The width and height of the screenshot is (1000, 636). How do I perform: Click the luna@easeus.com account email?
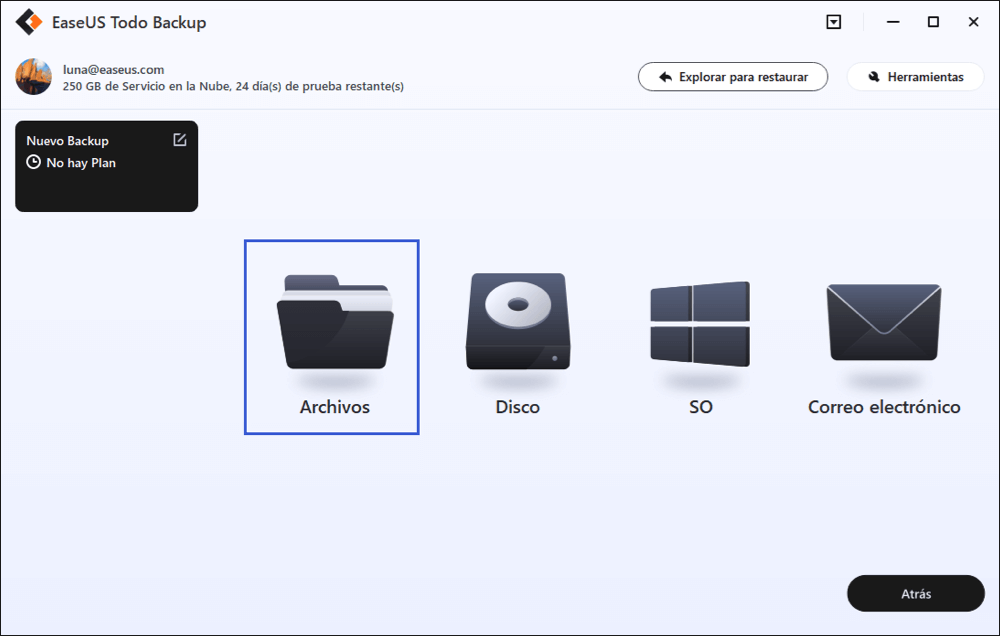114,70
